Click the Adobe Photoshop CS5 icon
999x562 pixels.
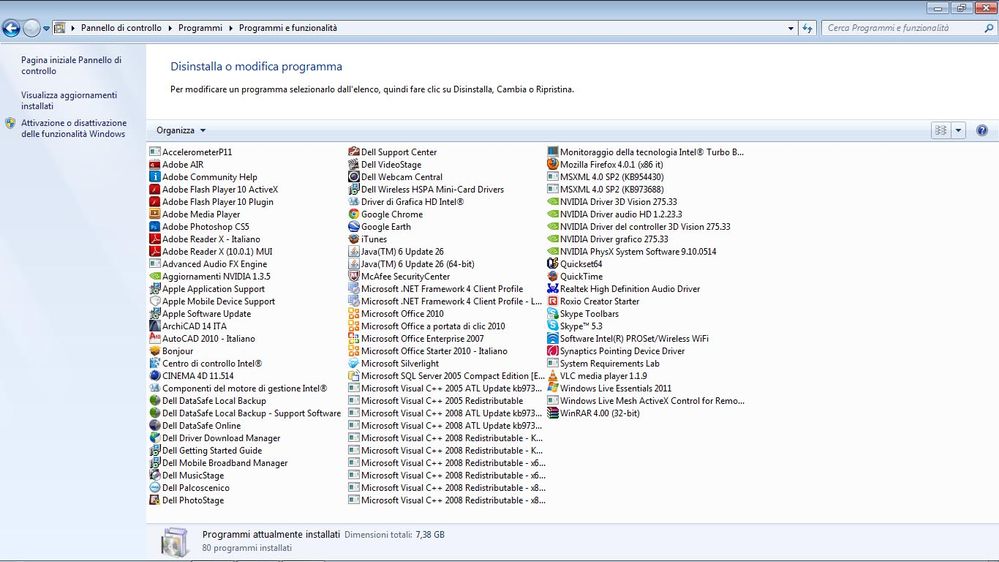[x=154, y=227]
